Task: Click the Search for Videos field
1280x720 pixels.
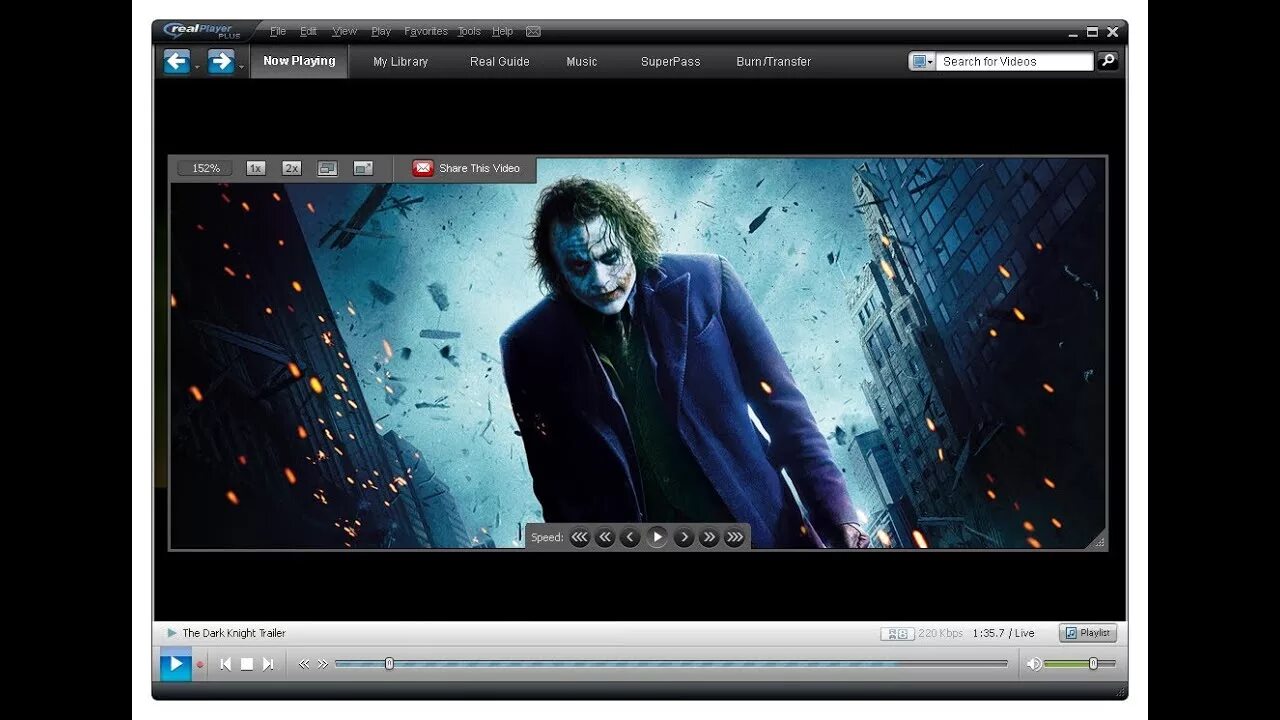Action: [x=1015, y=61]
